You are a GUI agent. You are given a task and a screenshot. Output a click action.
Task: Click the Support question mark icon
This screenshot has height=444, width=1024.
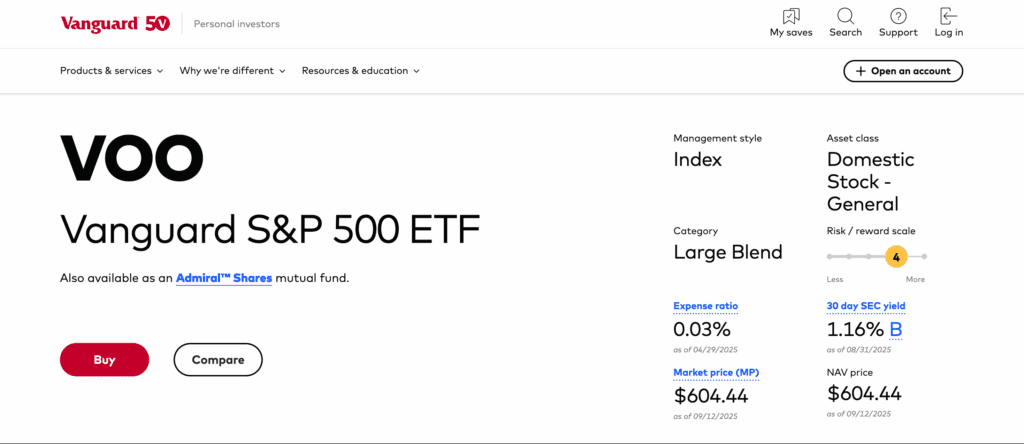click(x=898, y=16)
